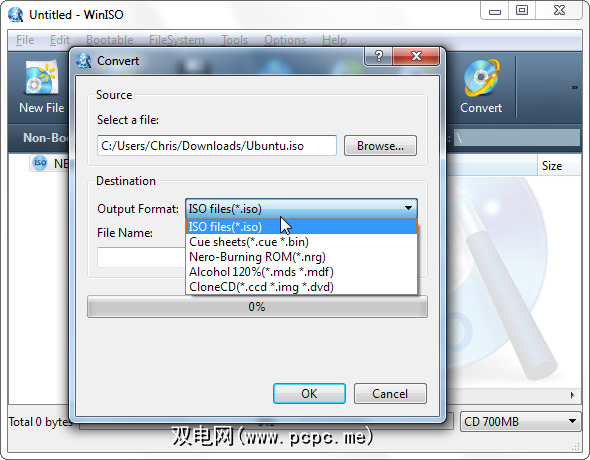The height and width of the screenshot is (460, 590).
Task: Click the toolbar overflow chevron arrows
Action: [575, 87]
